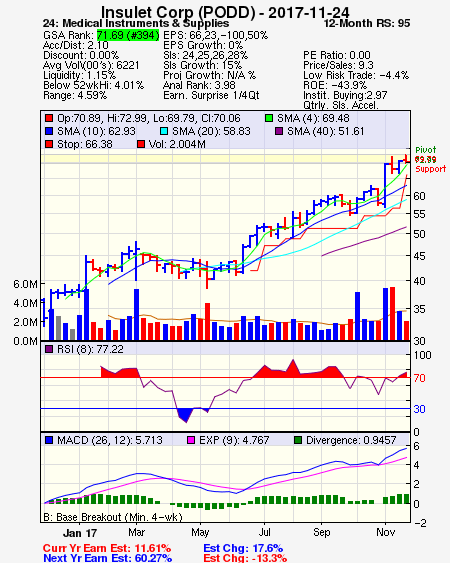Click the highlighted GSA Rank value 71.69 (#394)
The image size is (450, 563).
(x=128, y=35)
